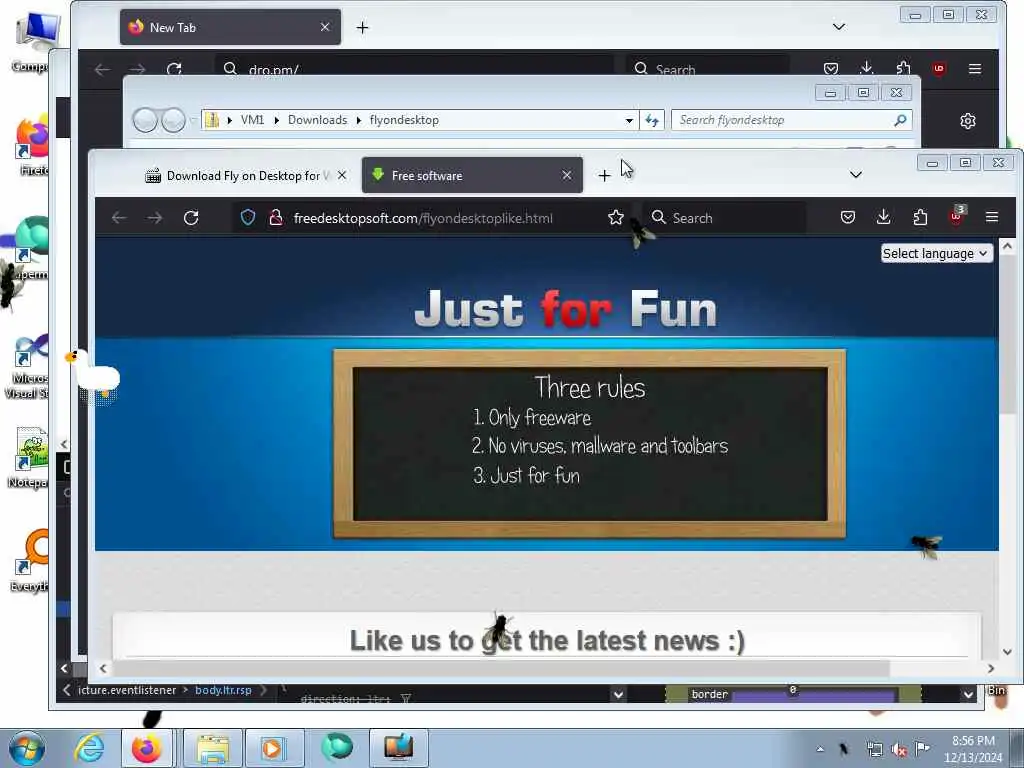This screenshot has height=768, width=1024.
Task: Open the Notepad++ desktop shortcut
Action: tap(27, 456)
